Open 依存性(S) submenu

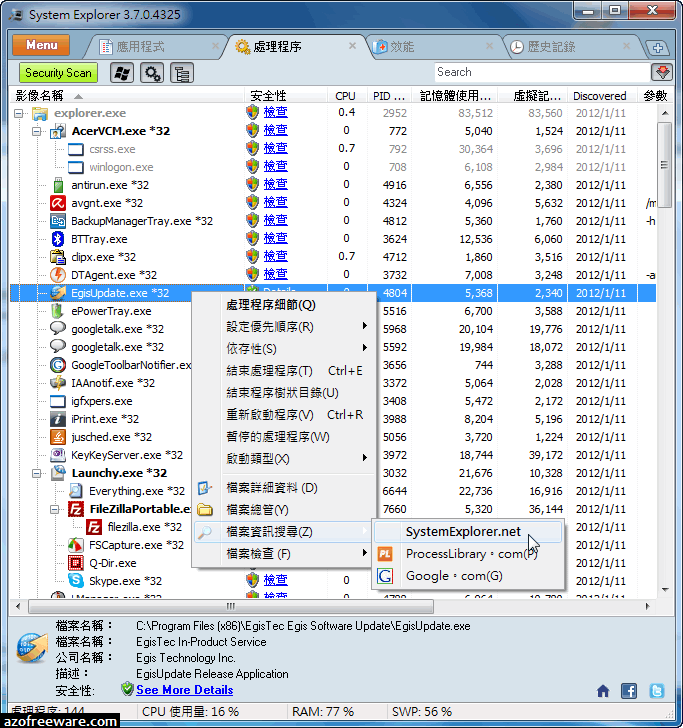pos(283,349)
